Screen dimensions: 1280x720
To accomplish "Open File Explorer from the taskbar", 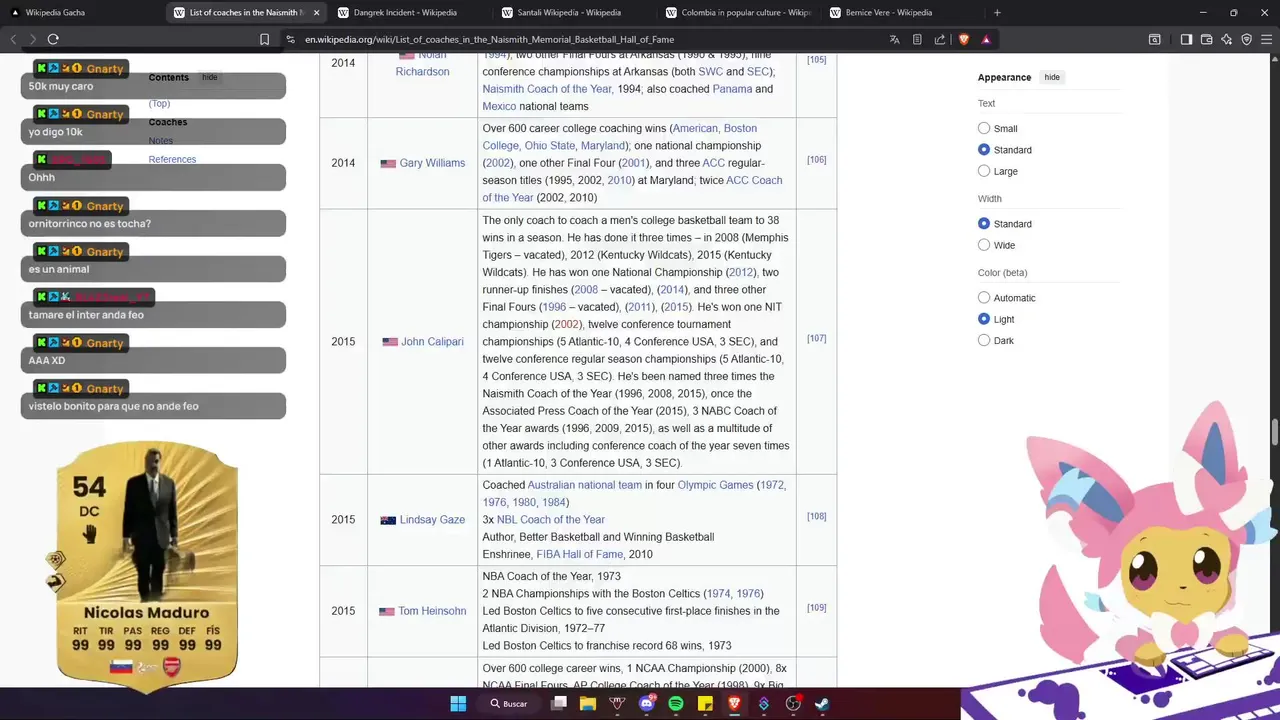I will click(588, 704).
